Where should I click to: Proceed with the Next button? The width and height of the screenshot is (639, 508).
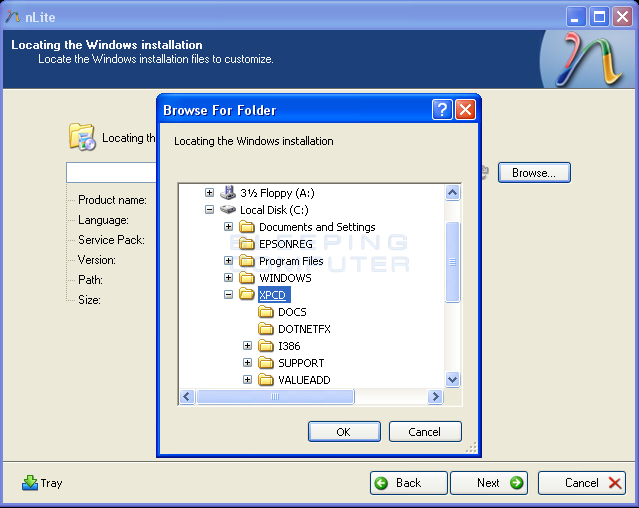489,483
